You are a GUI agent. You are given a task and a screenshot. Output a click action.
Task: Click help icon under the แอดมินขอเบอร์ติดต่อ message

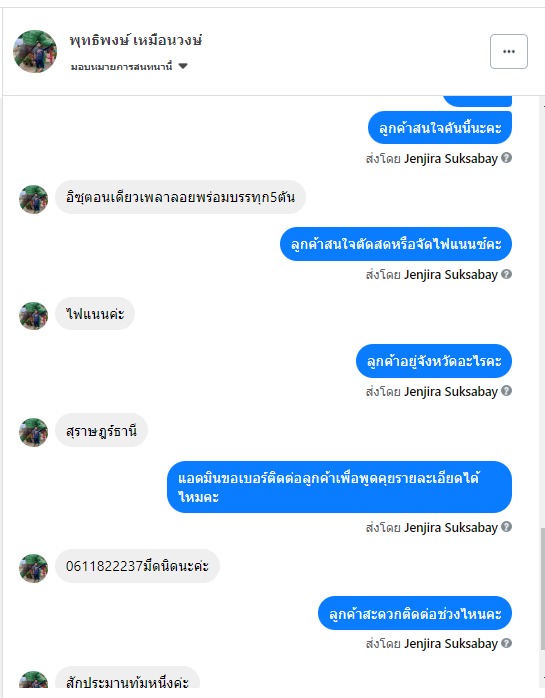[x=506, y=527]
